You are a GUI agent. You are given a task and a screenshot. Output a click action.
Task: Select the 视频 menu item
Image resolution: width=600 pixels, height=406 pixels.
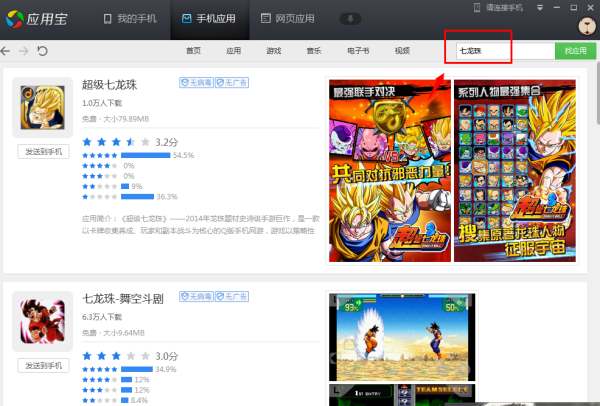tap(402, 51)
